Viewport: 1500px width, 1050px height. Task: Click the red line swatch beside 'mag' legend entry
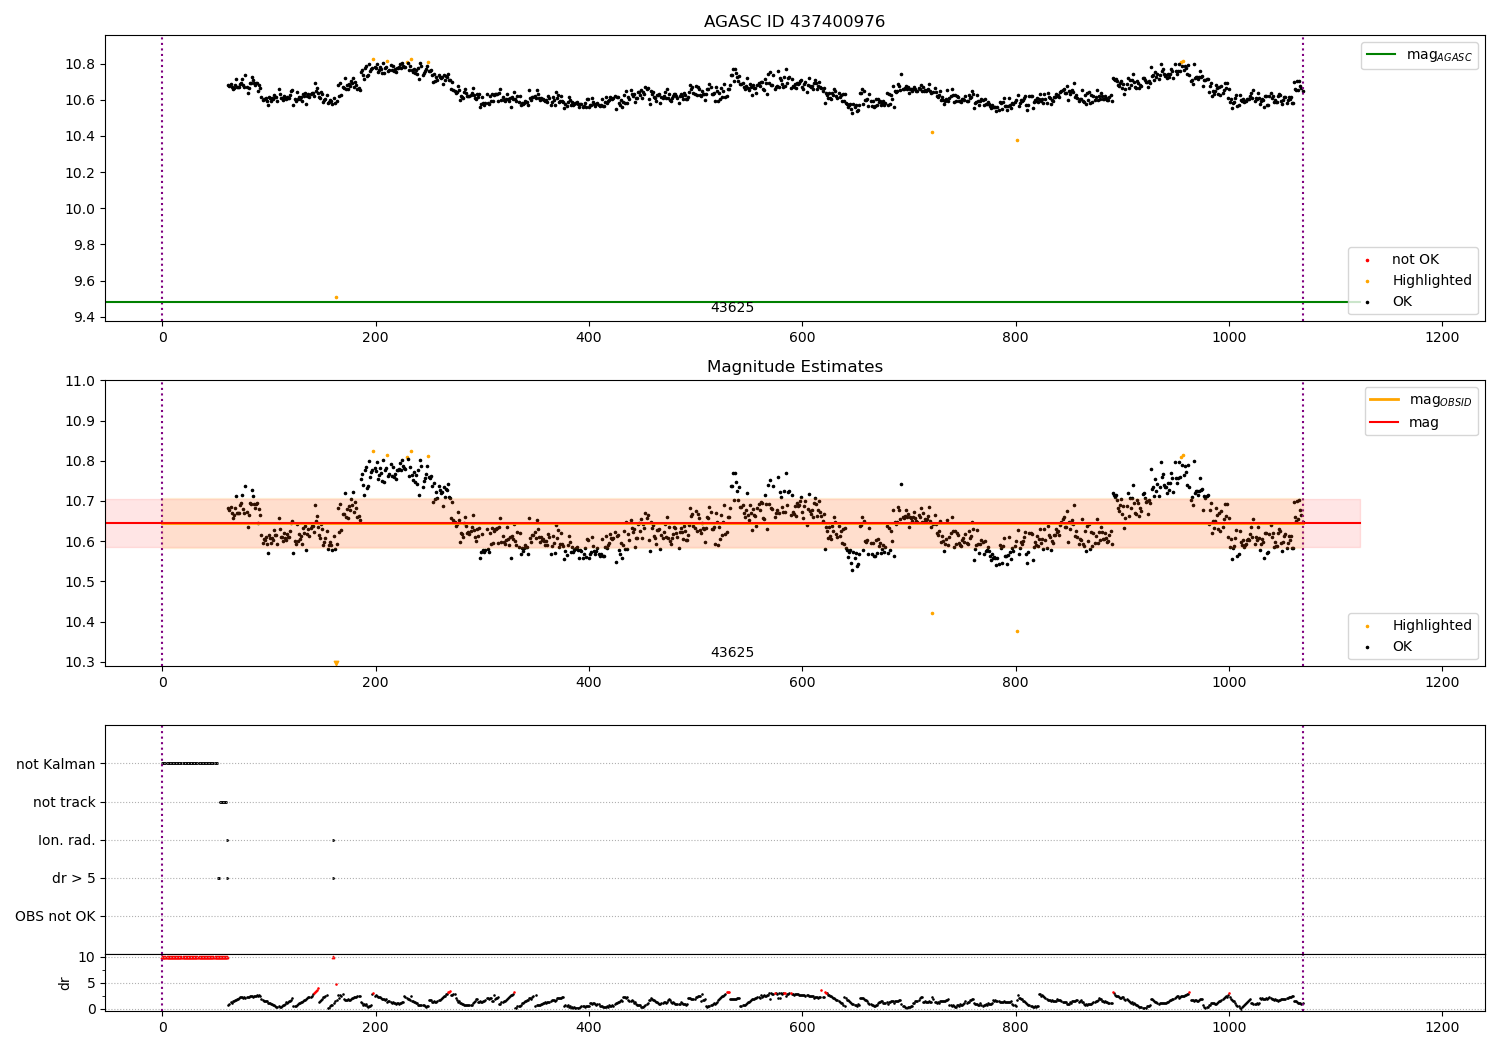pos(1385,423)
